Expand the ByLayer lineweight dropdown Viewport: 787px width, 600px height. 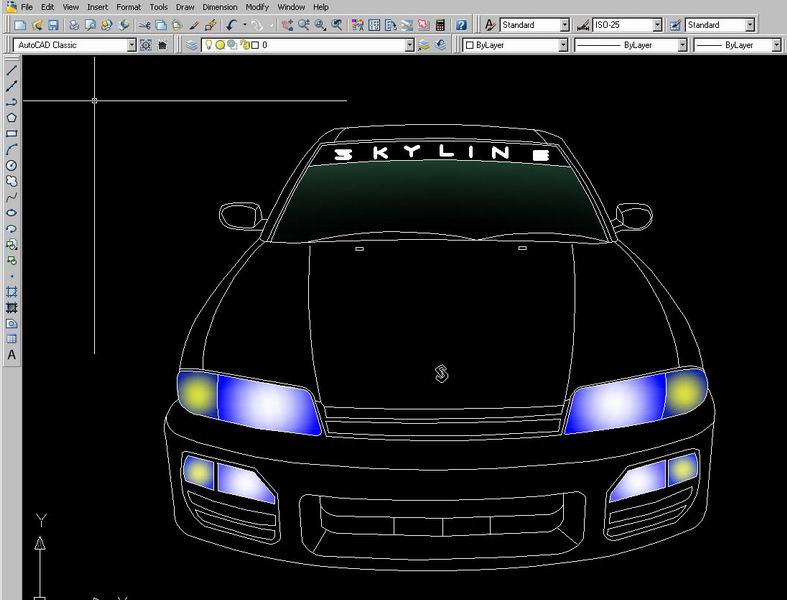coord(776,45)
